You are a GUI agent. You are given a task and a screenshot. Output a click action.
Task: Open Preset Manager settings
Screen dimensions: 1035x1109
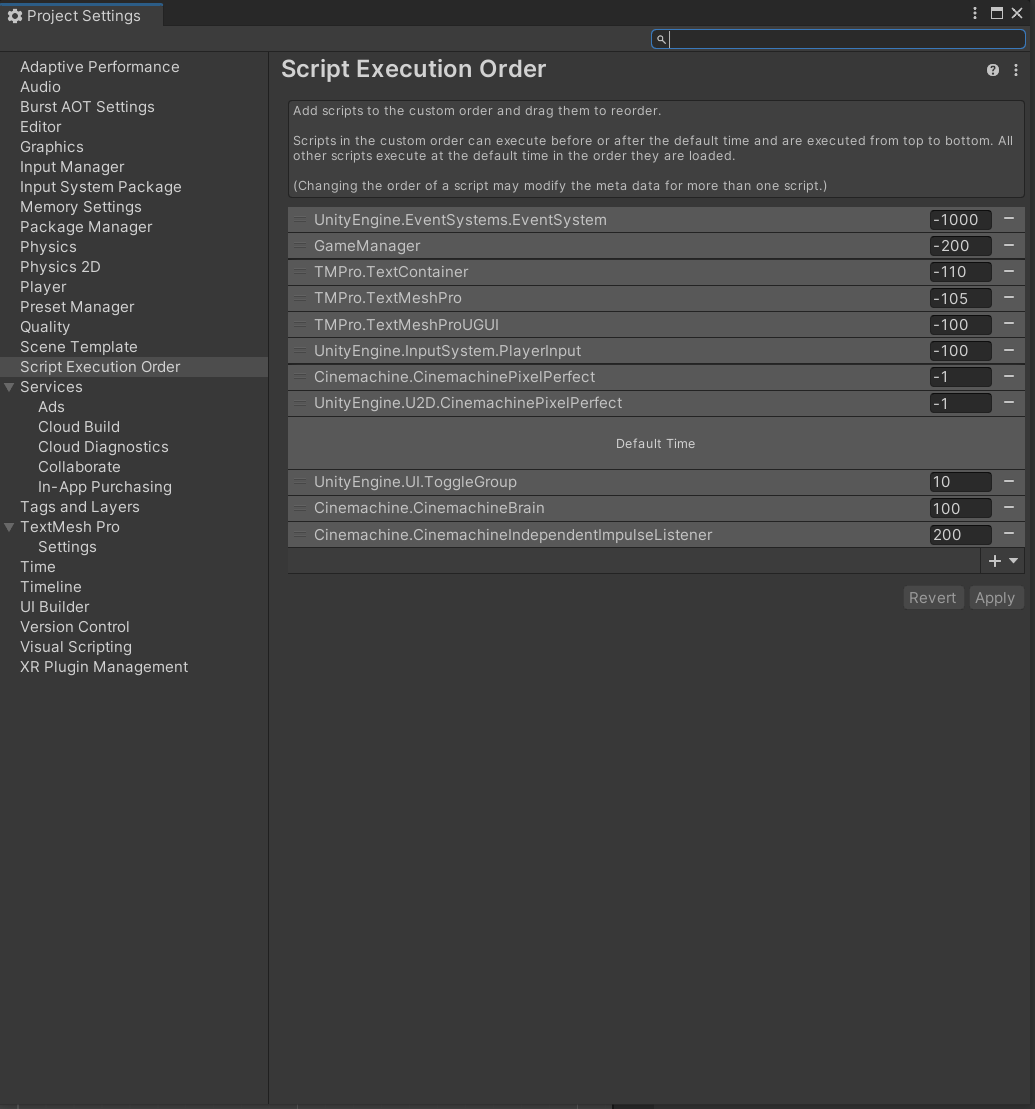77,307
